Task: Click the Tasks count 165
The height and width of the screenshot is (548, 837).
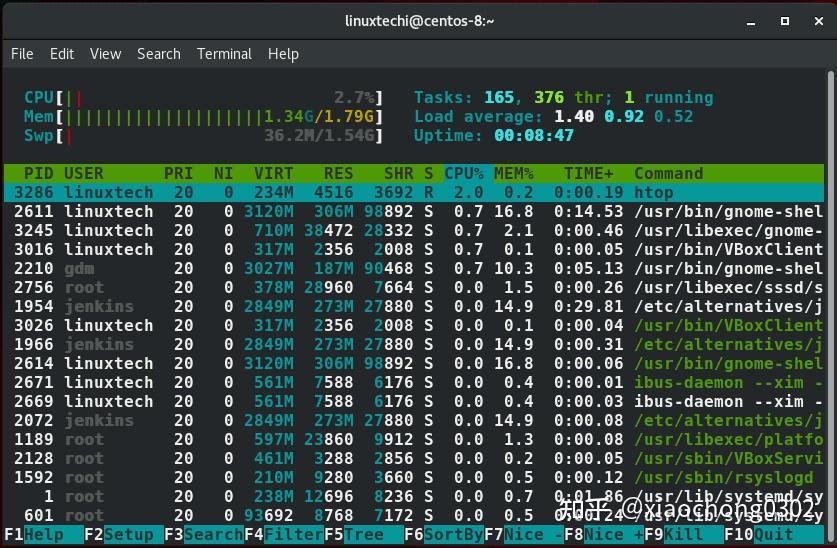Action: point(499,98)
